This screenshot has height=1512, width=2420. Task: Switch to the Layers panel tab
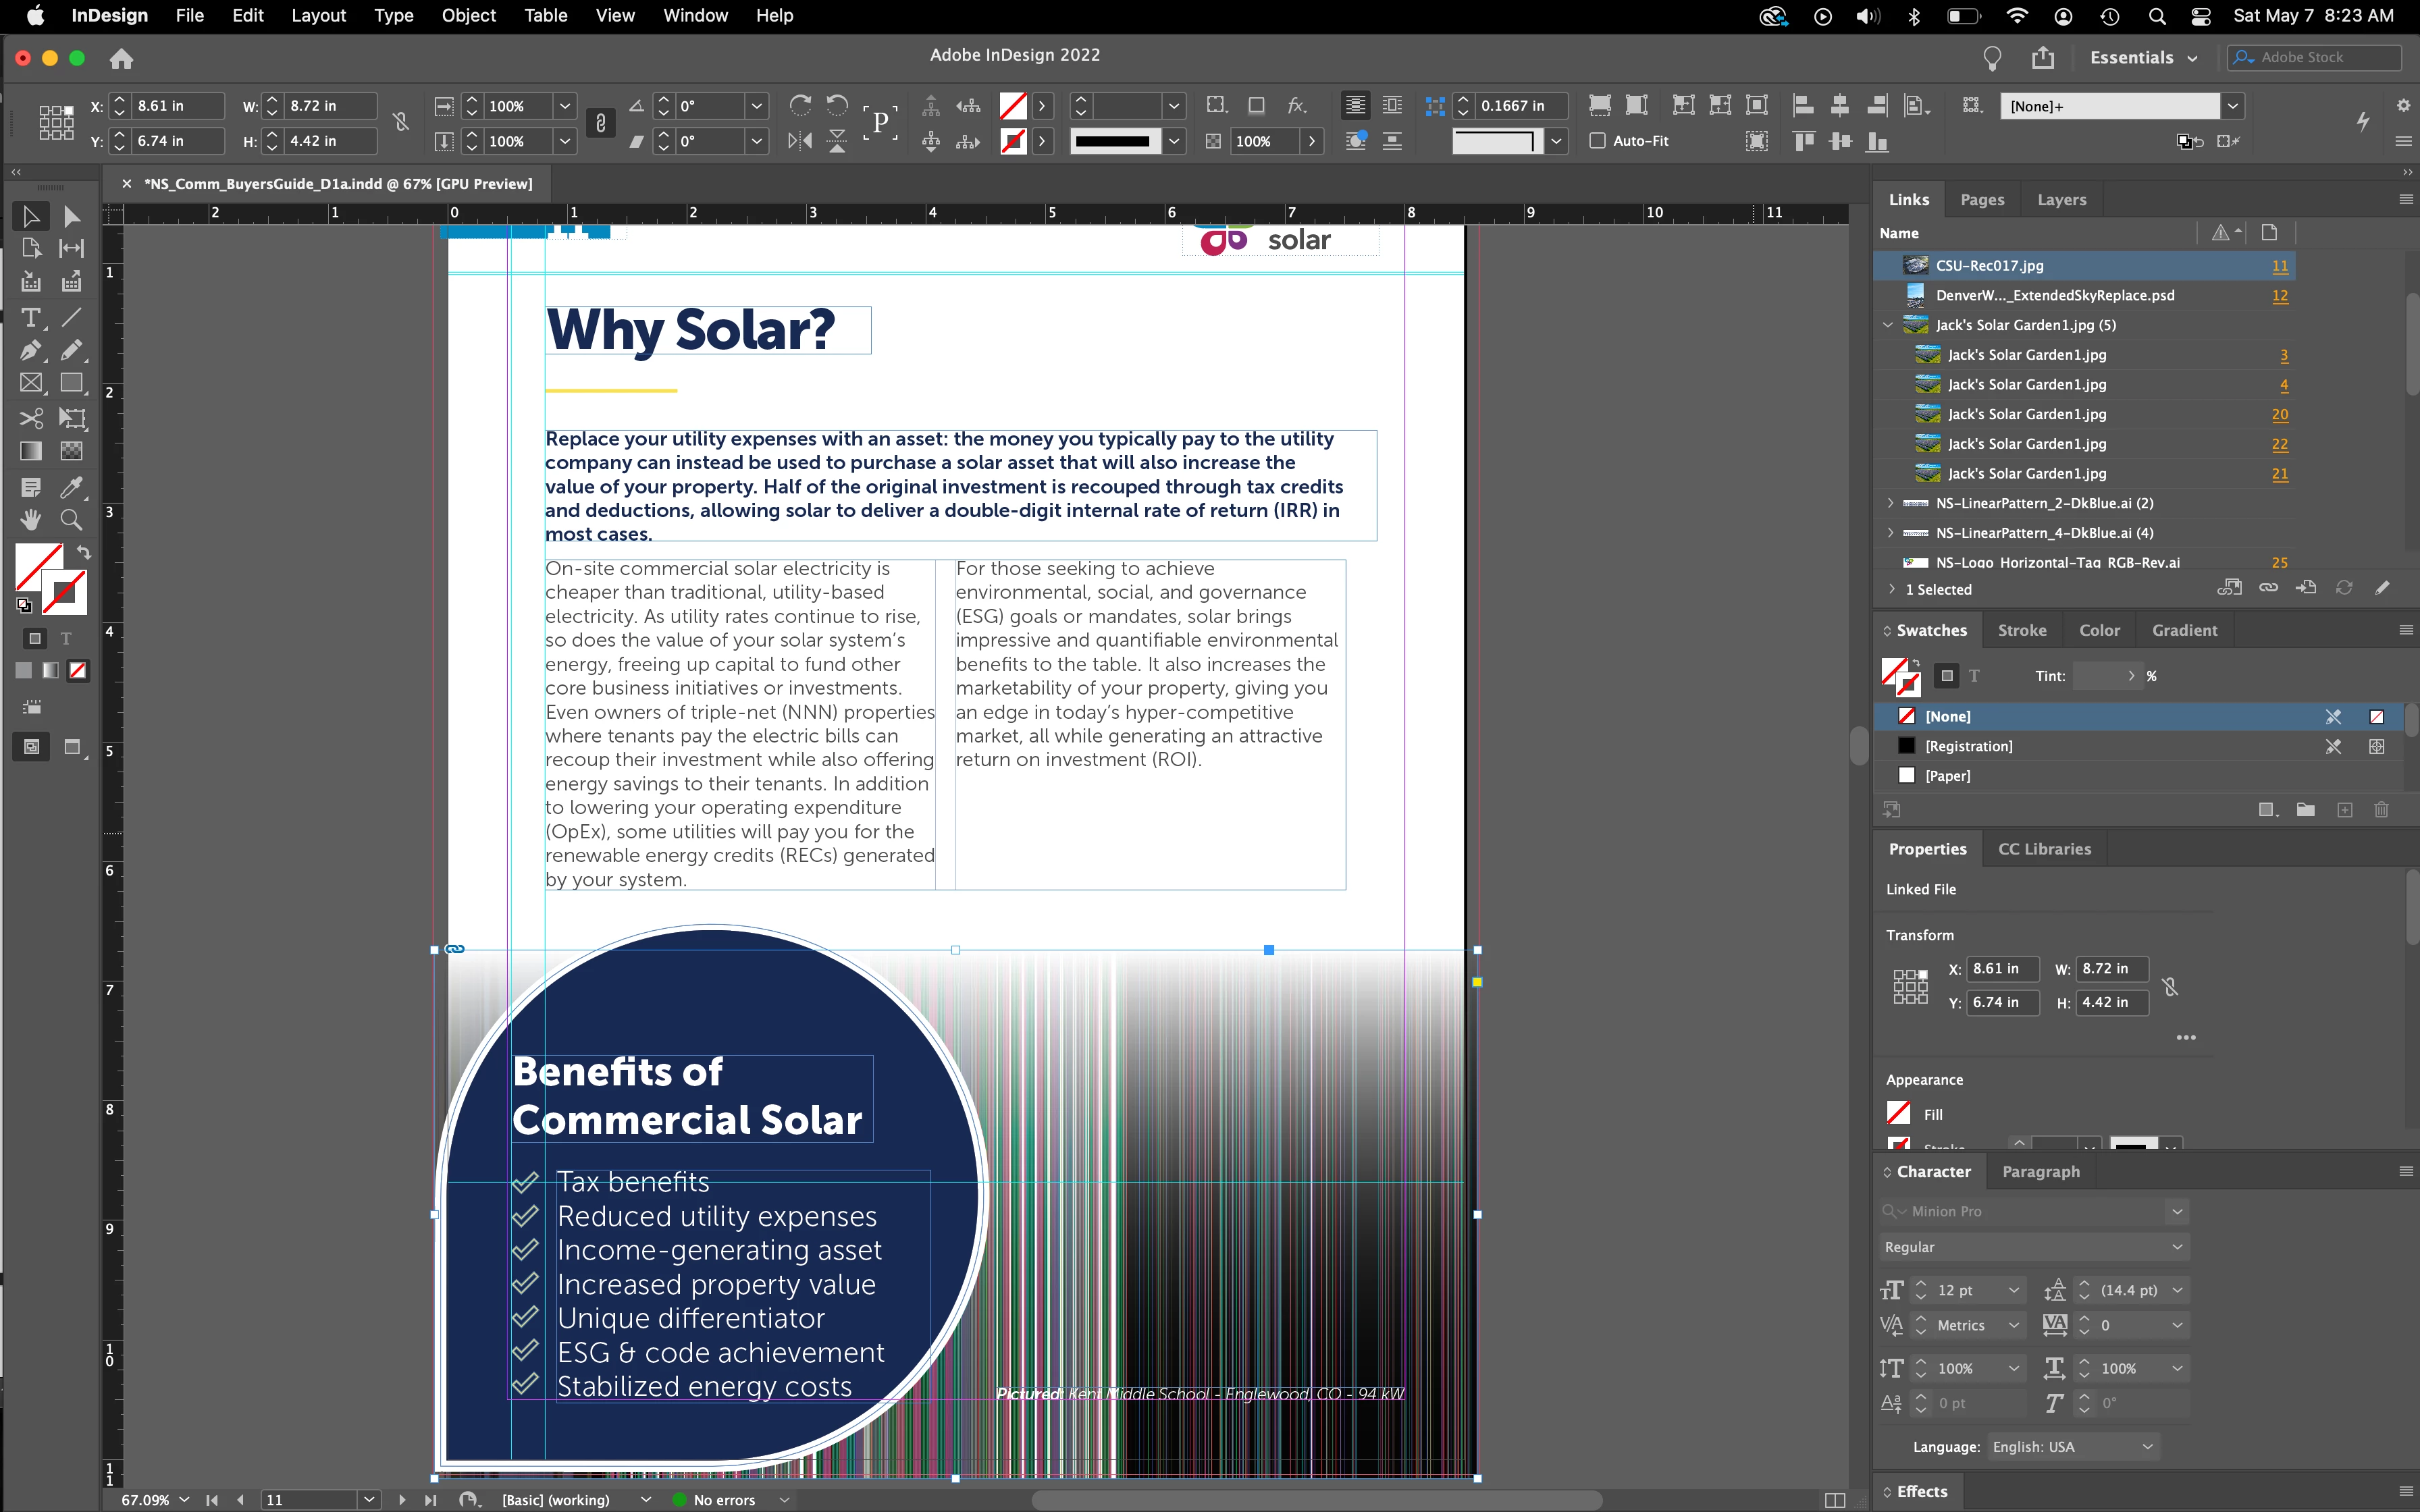pyautogui.click(x=2061, y=199)
